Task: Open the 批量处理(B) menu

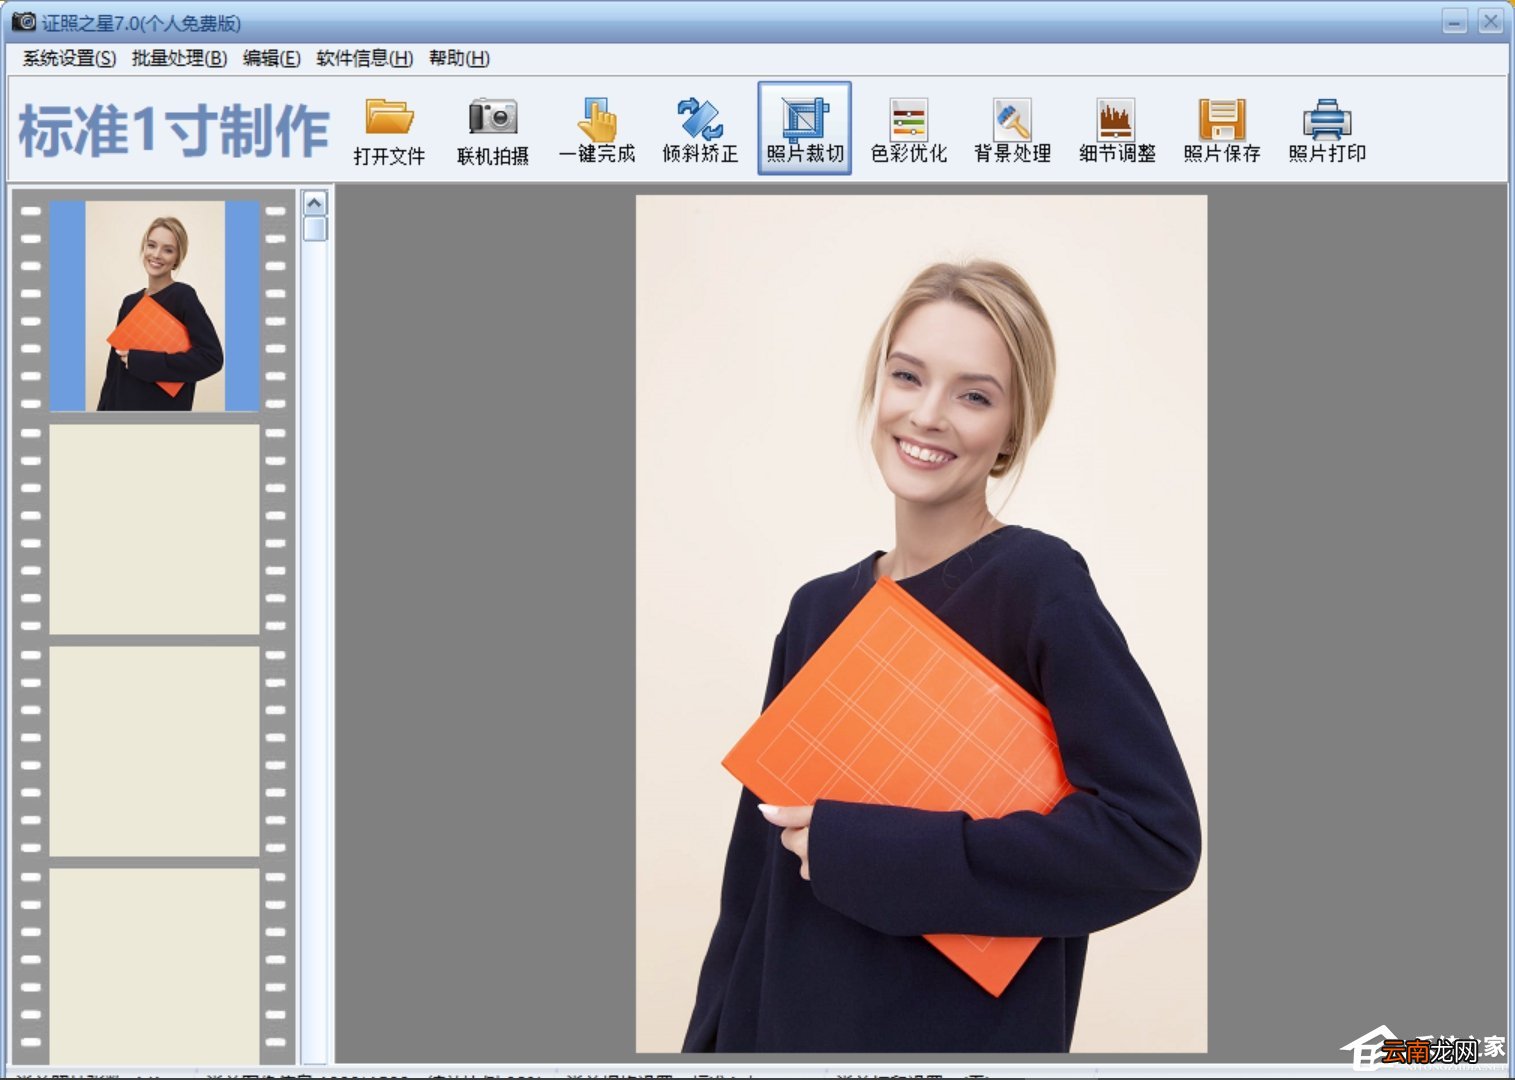Action: [179, 58]
